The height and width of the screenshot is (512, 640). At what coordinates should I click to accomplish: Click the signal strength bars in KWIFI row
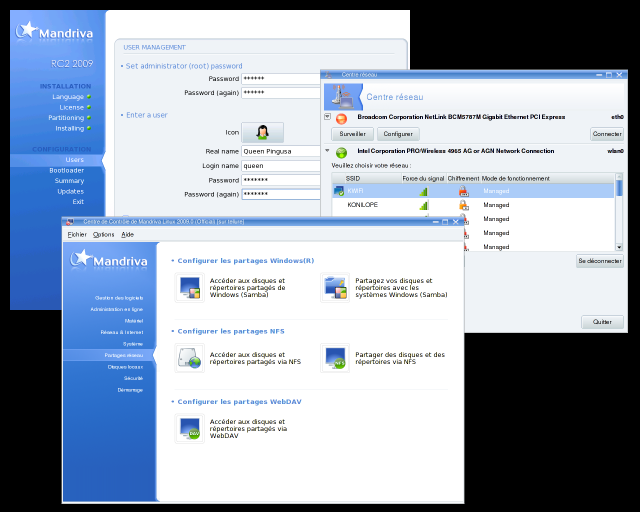(x=423, y=191)
